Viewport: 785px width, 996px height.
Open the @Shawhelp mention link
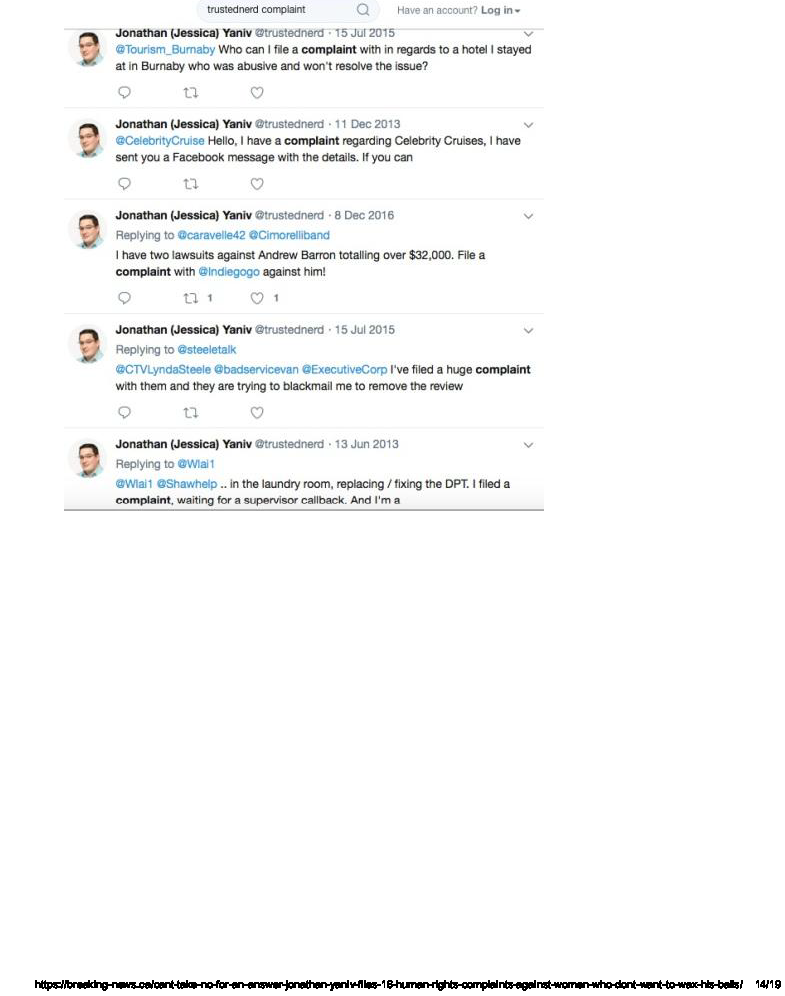[x=187, y=484]
